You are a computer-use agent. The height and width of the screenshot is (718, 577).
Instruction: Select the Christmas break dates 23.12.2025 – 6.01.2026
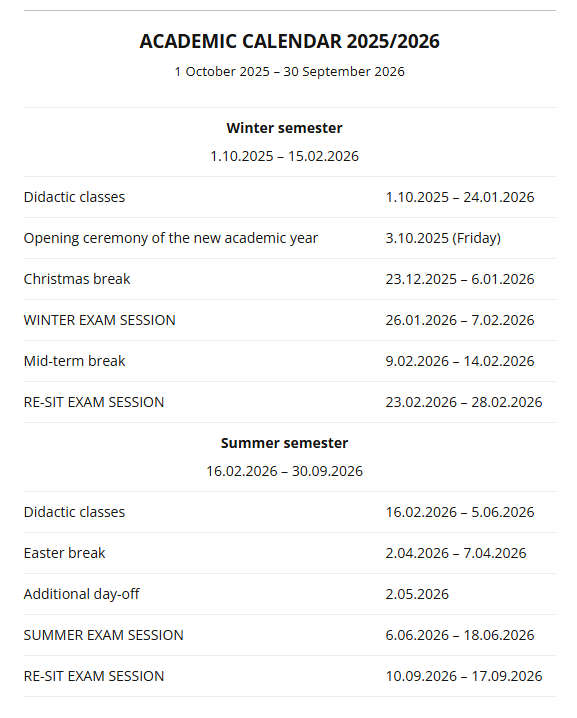[460, 279]
